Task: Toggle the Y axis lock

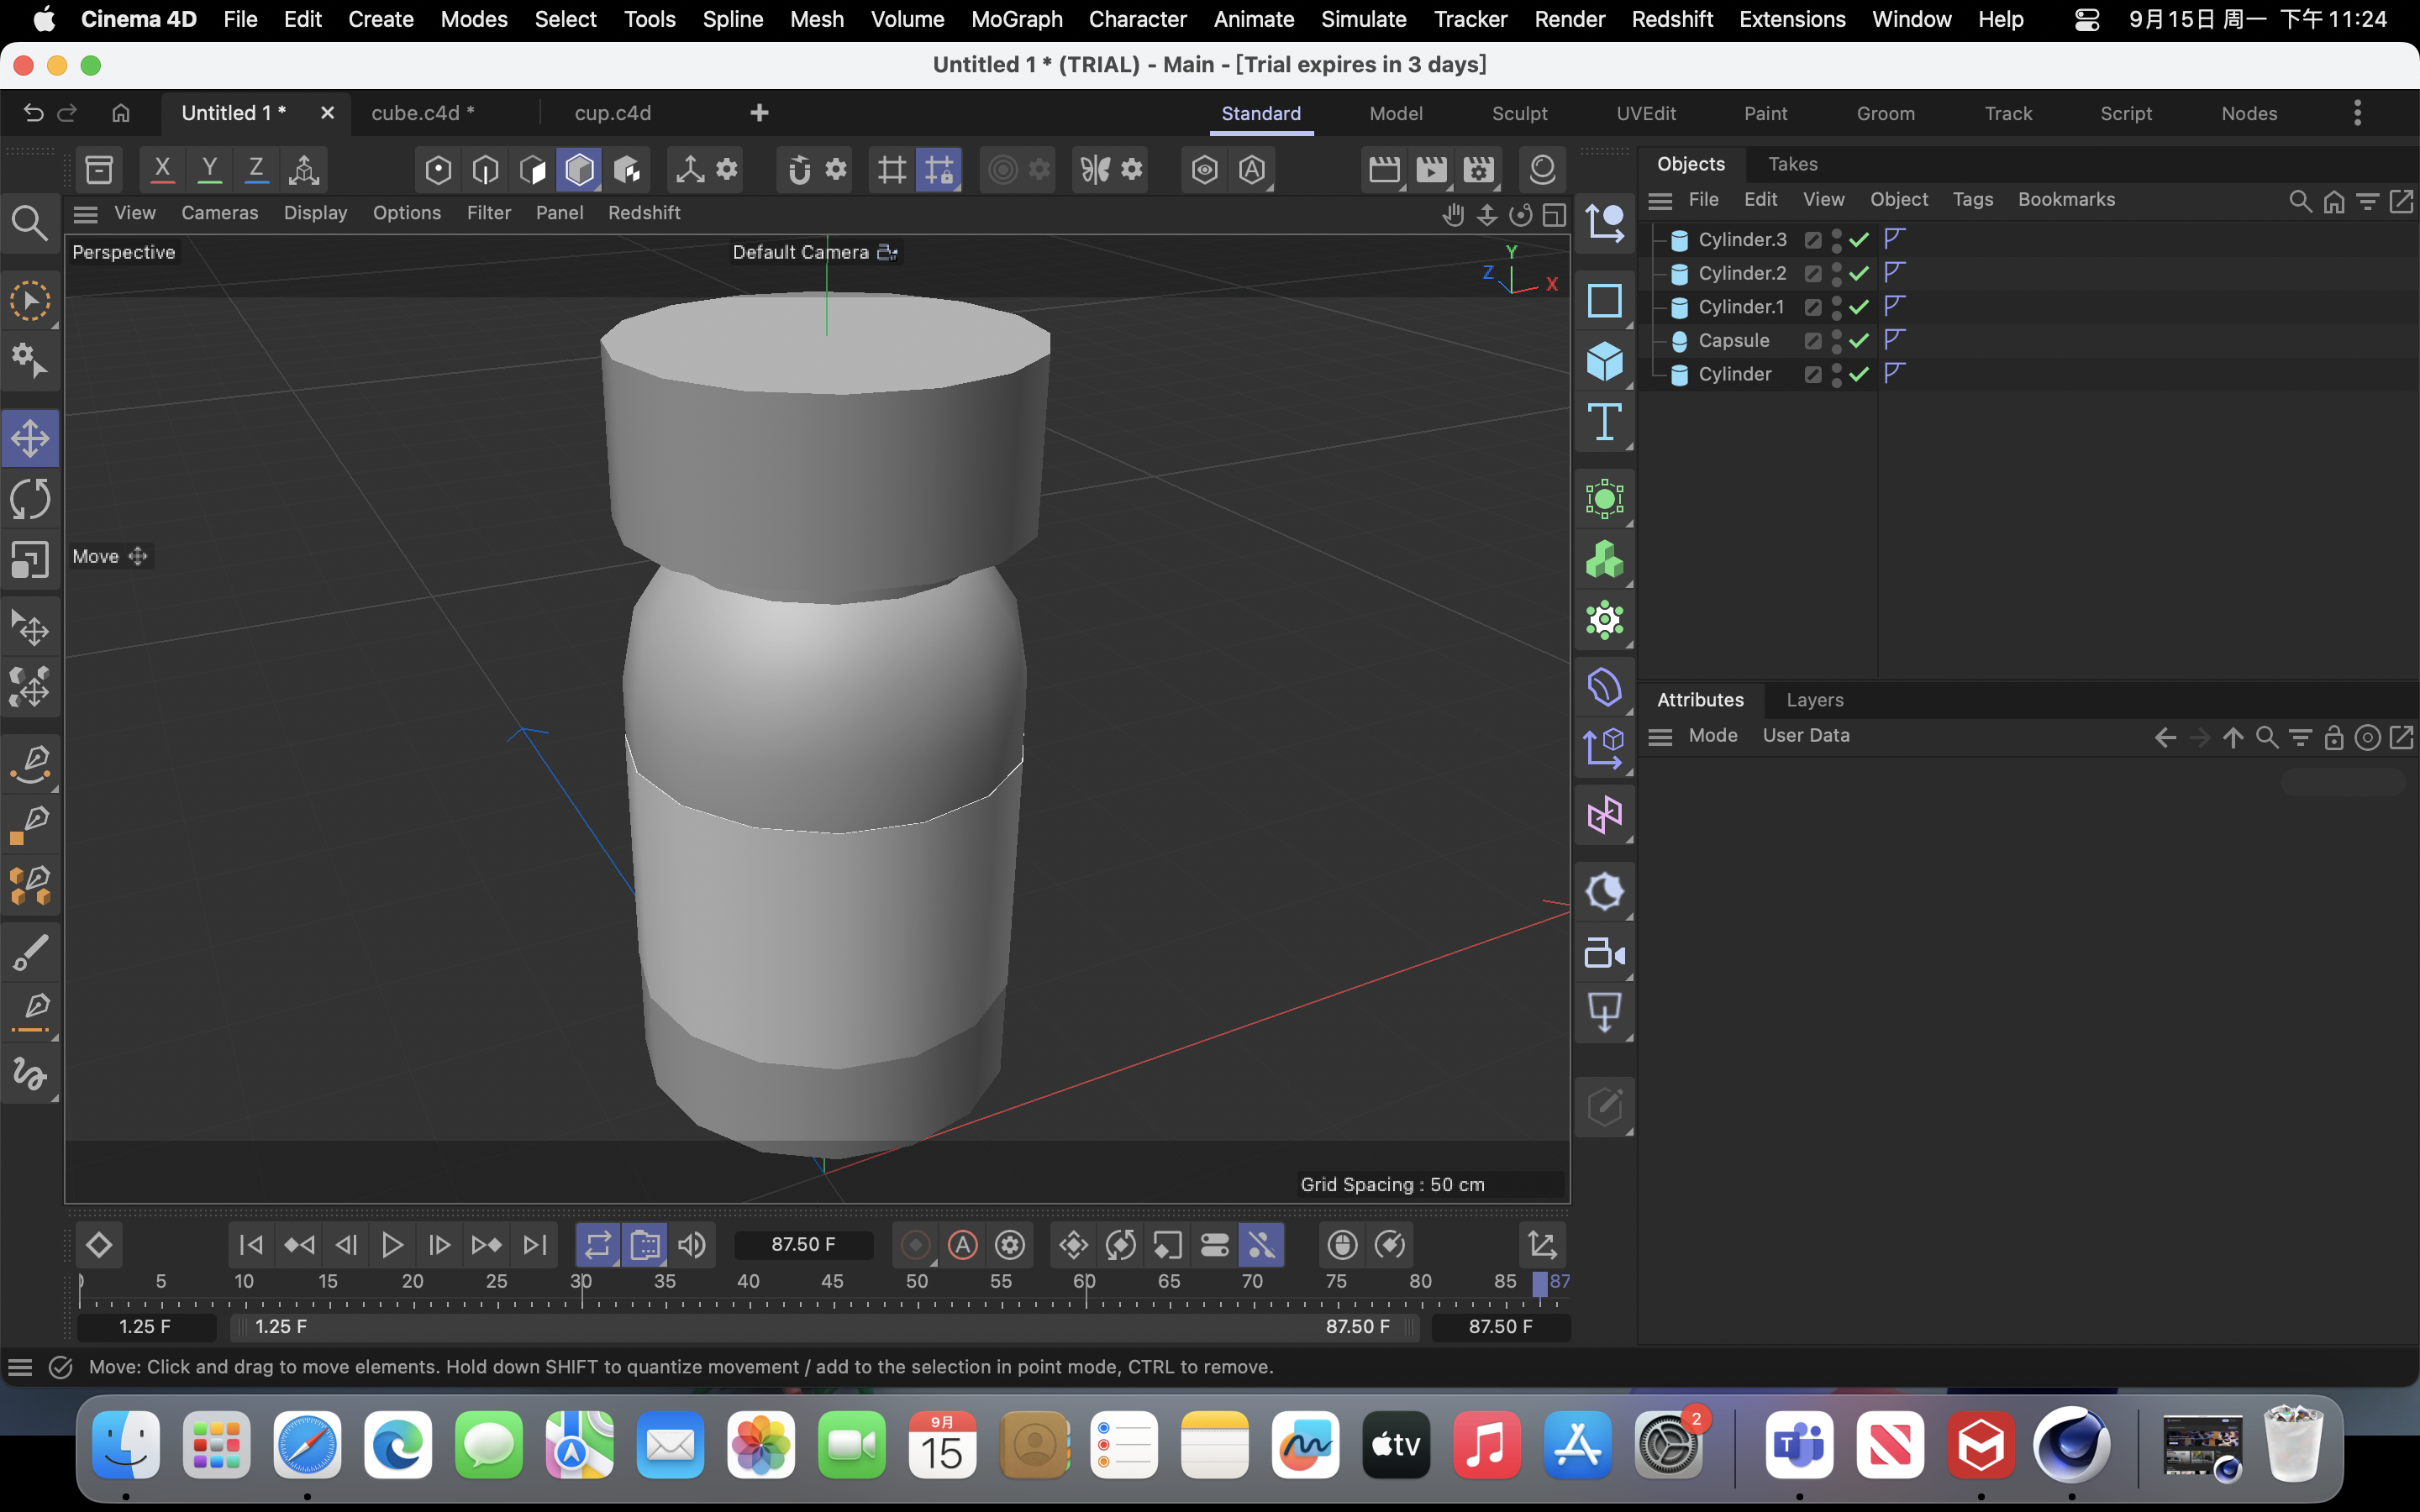Action: [x=209, y=169]
